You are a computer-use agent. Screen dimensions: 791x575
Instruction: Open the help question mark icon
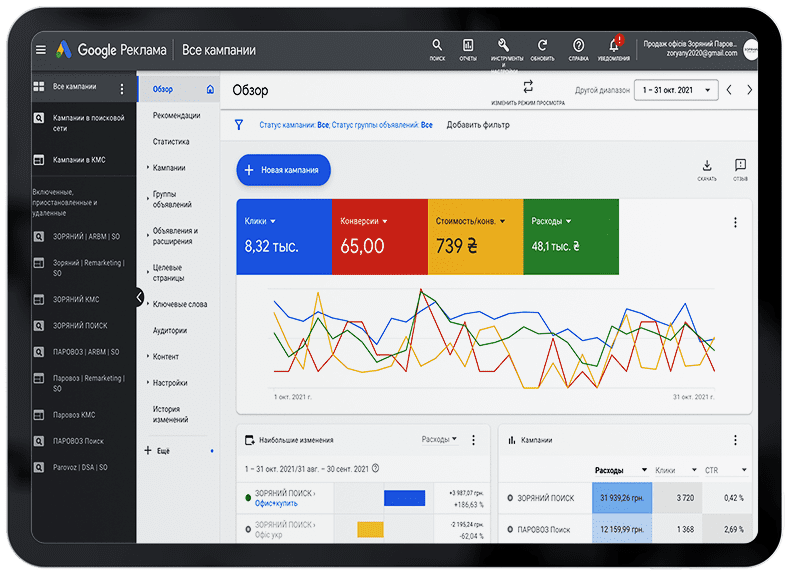578,46
